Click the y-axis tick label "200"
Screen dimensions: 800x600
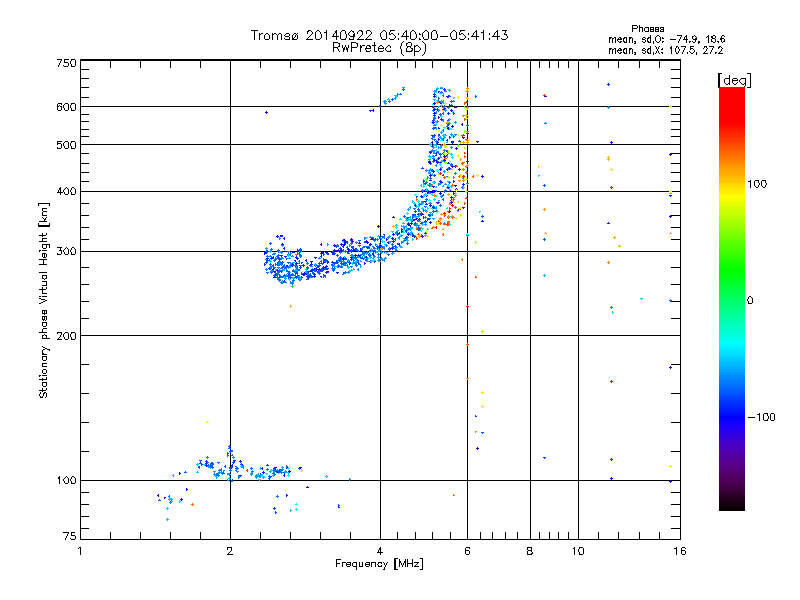click(66, 336)
